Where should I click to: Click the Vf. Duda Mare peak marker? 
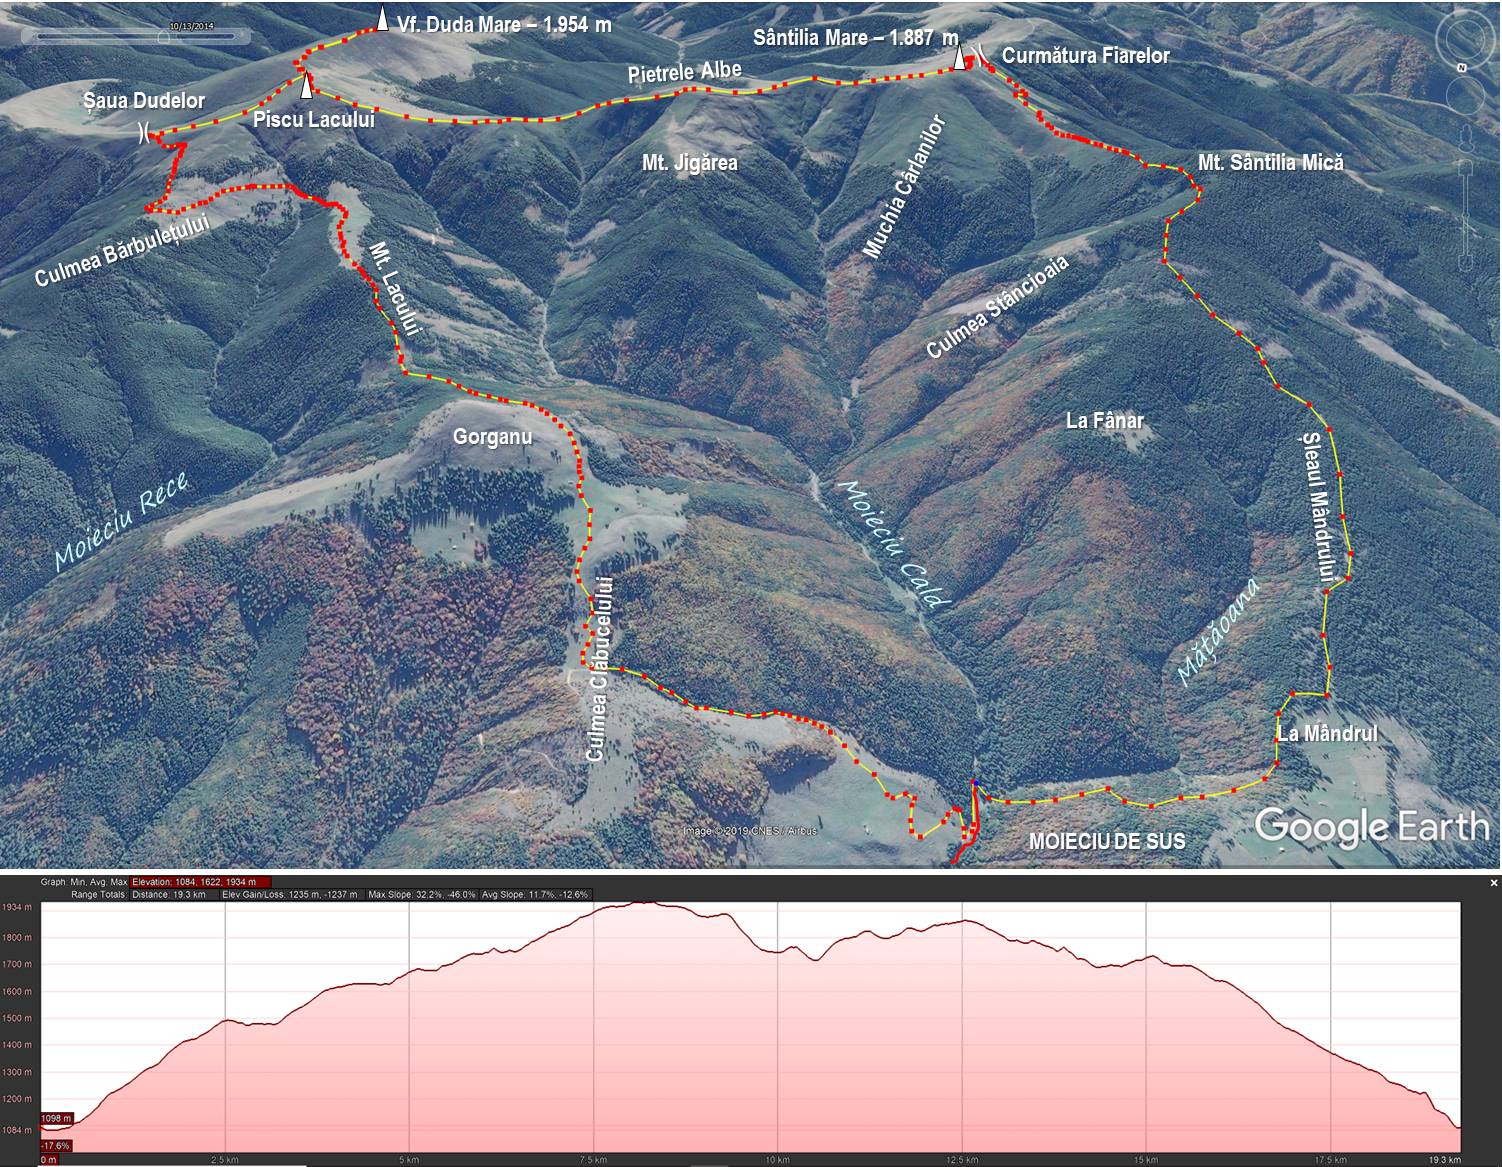pyautogui.click(x=381, y=20)
